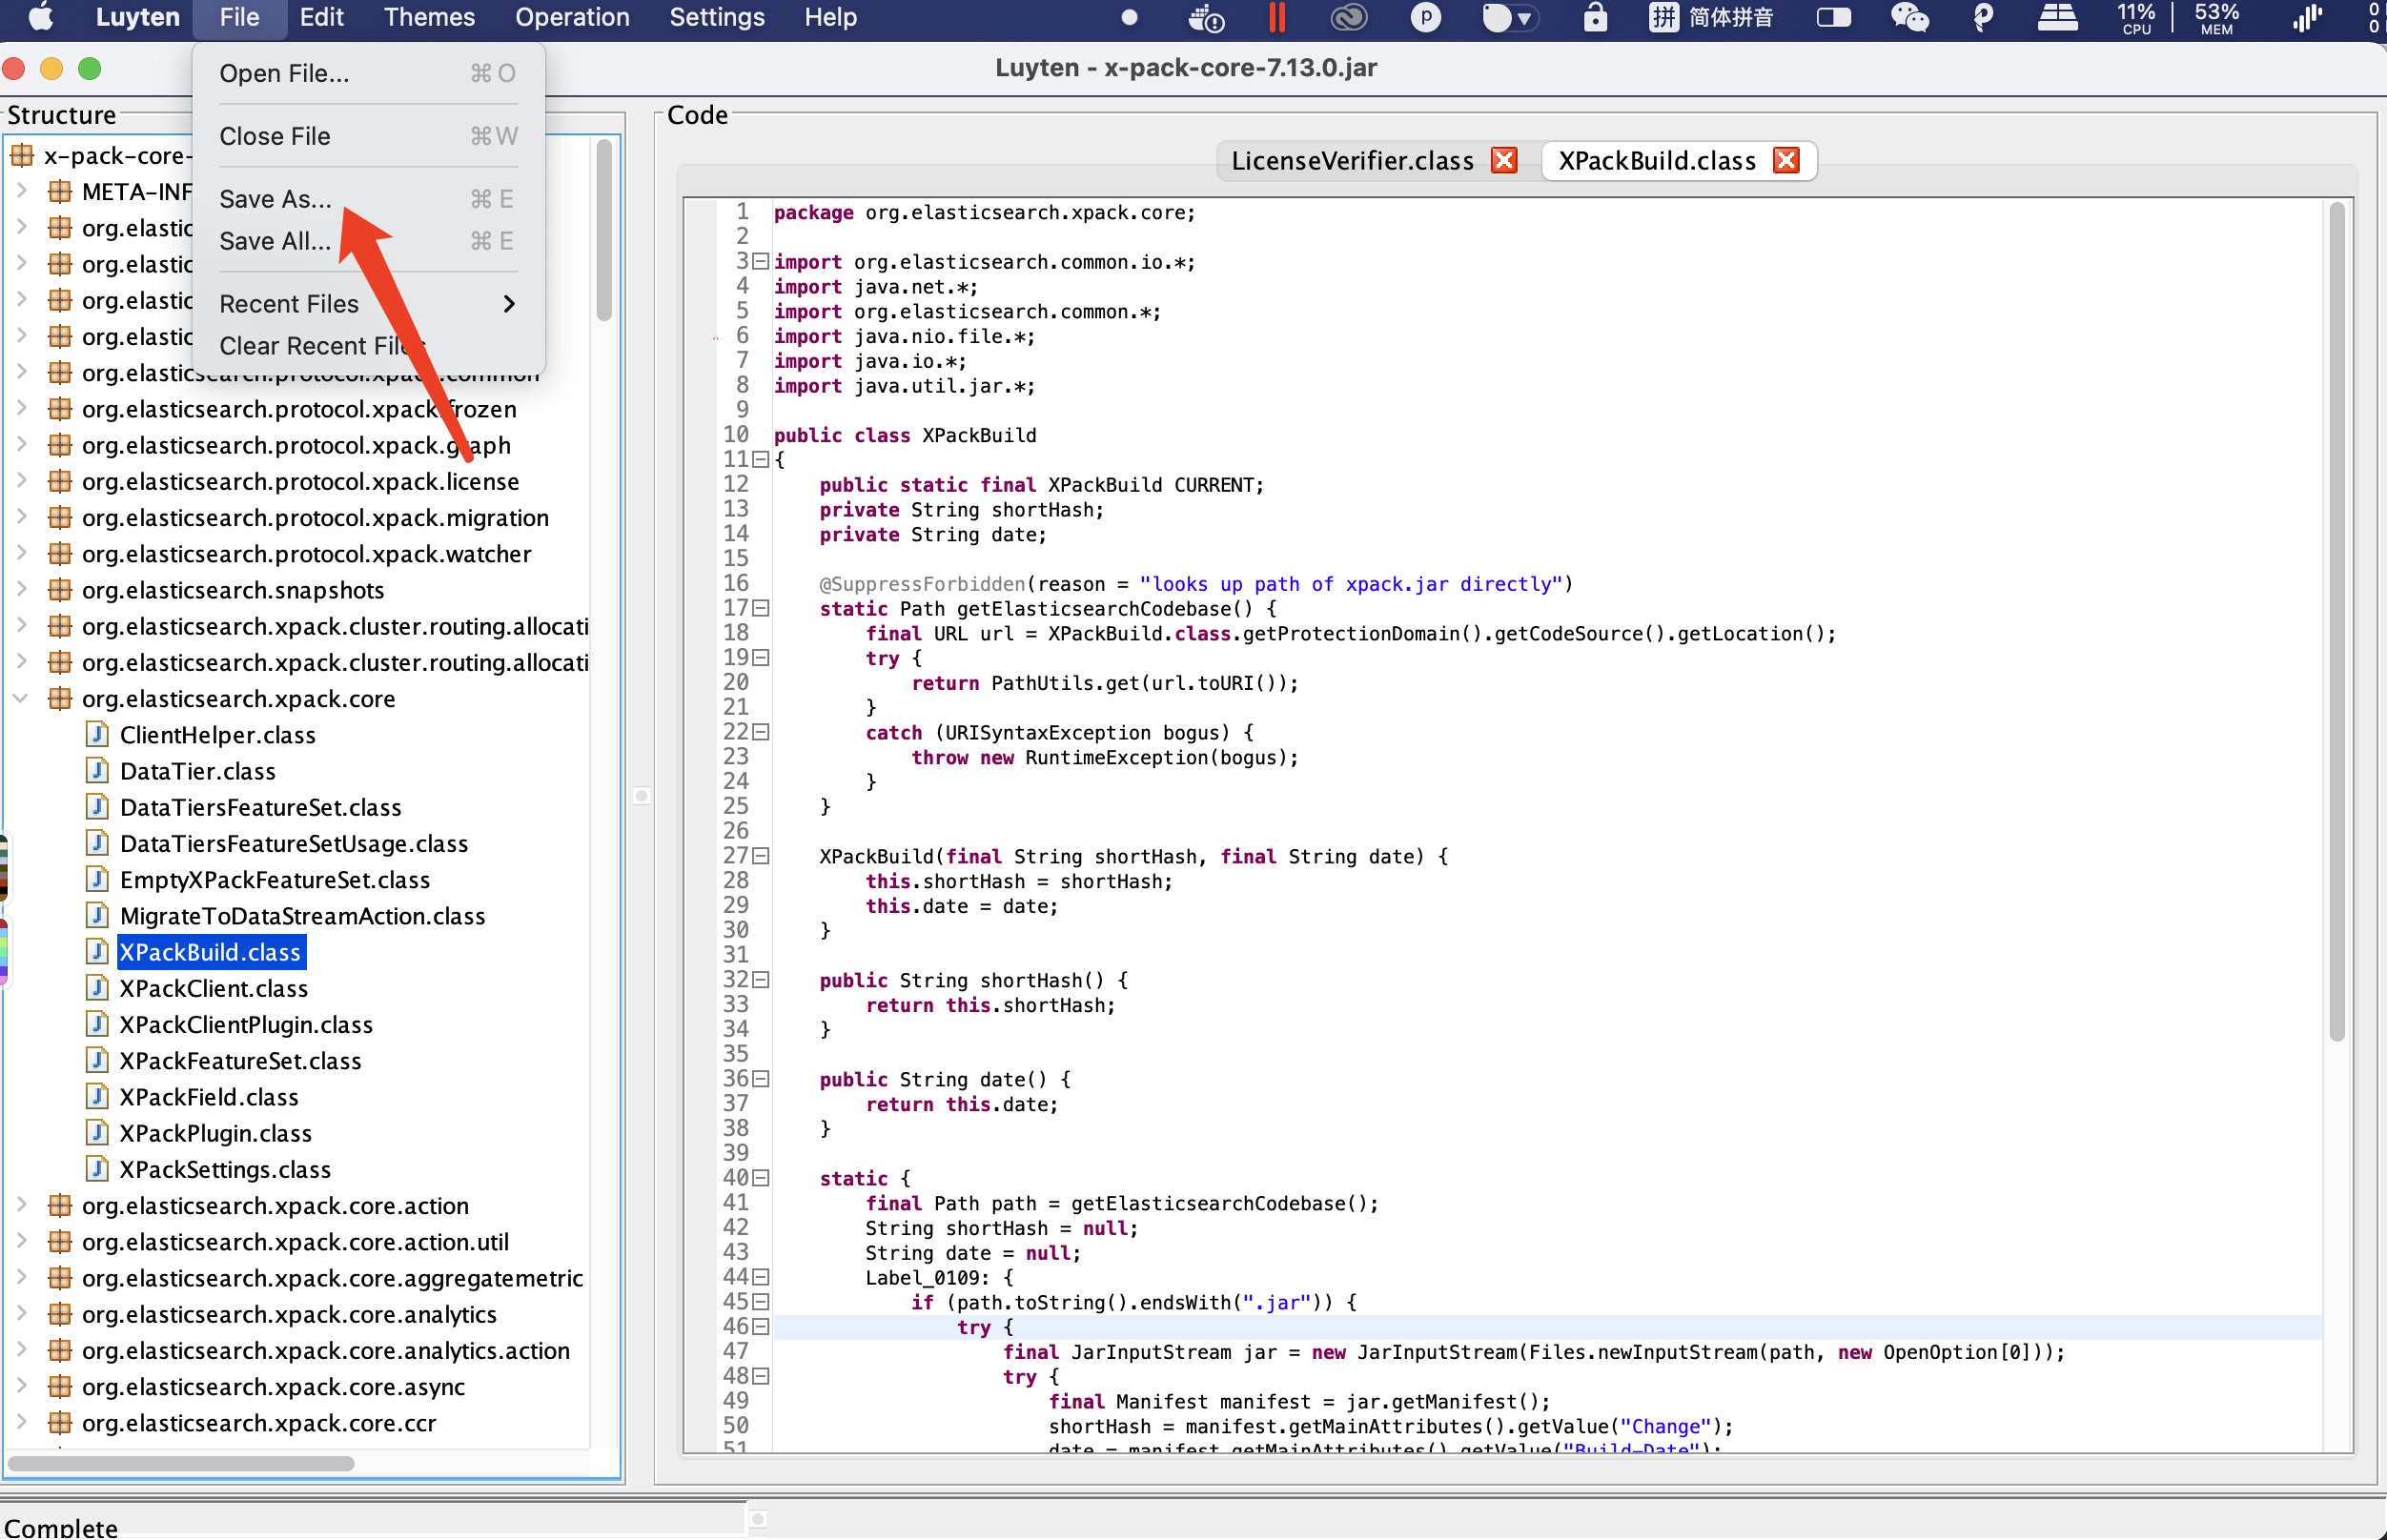Fold the catch block at line 22
This screenshot has width=2387, height=1540.
pos(761,733)
